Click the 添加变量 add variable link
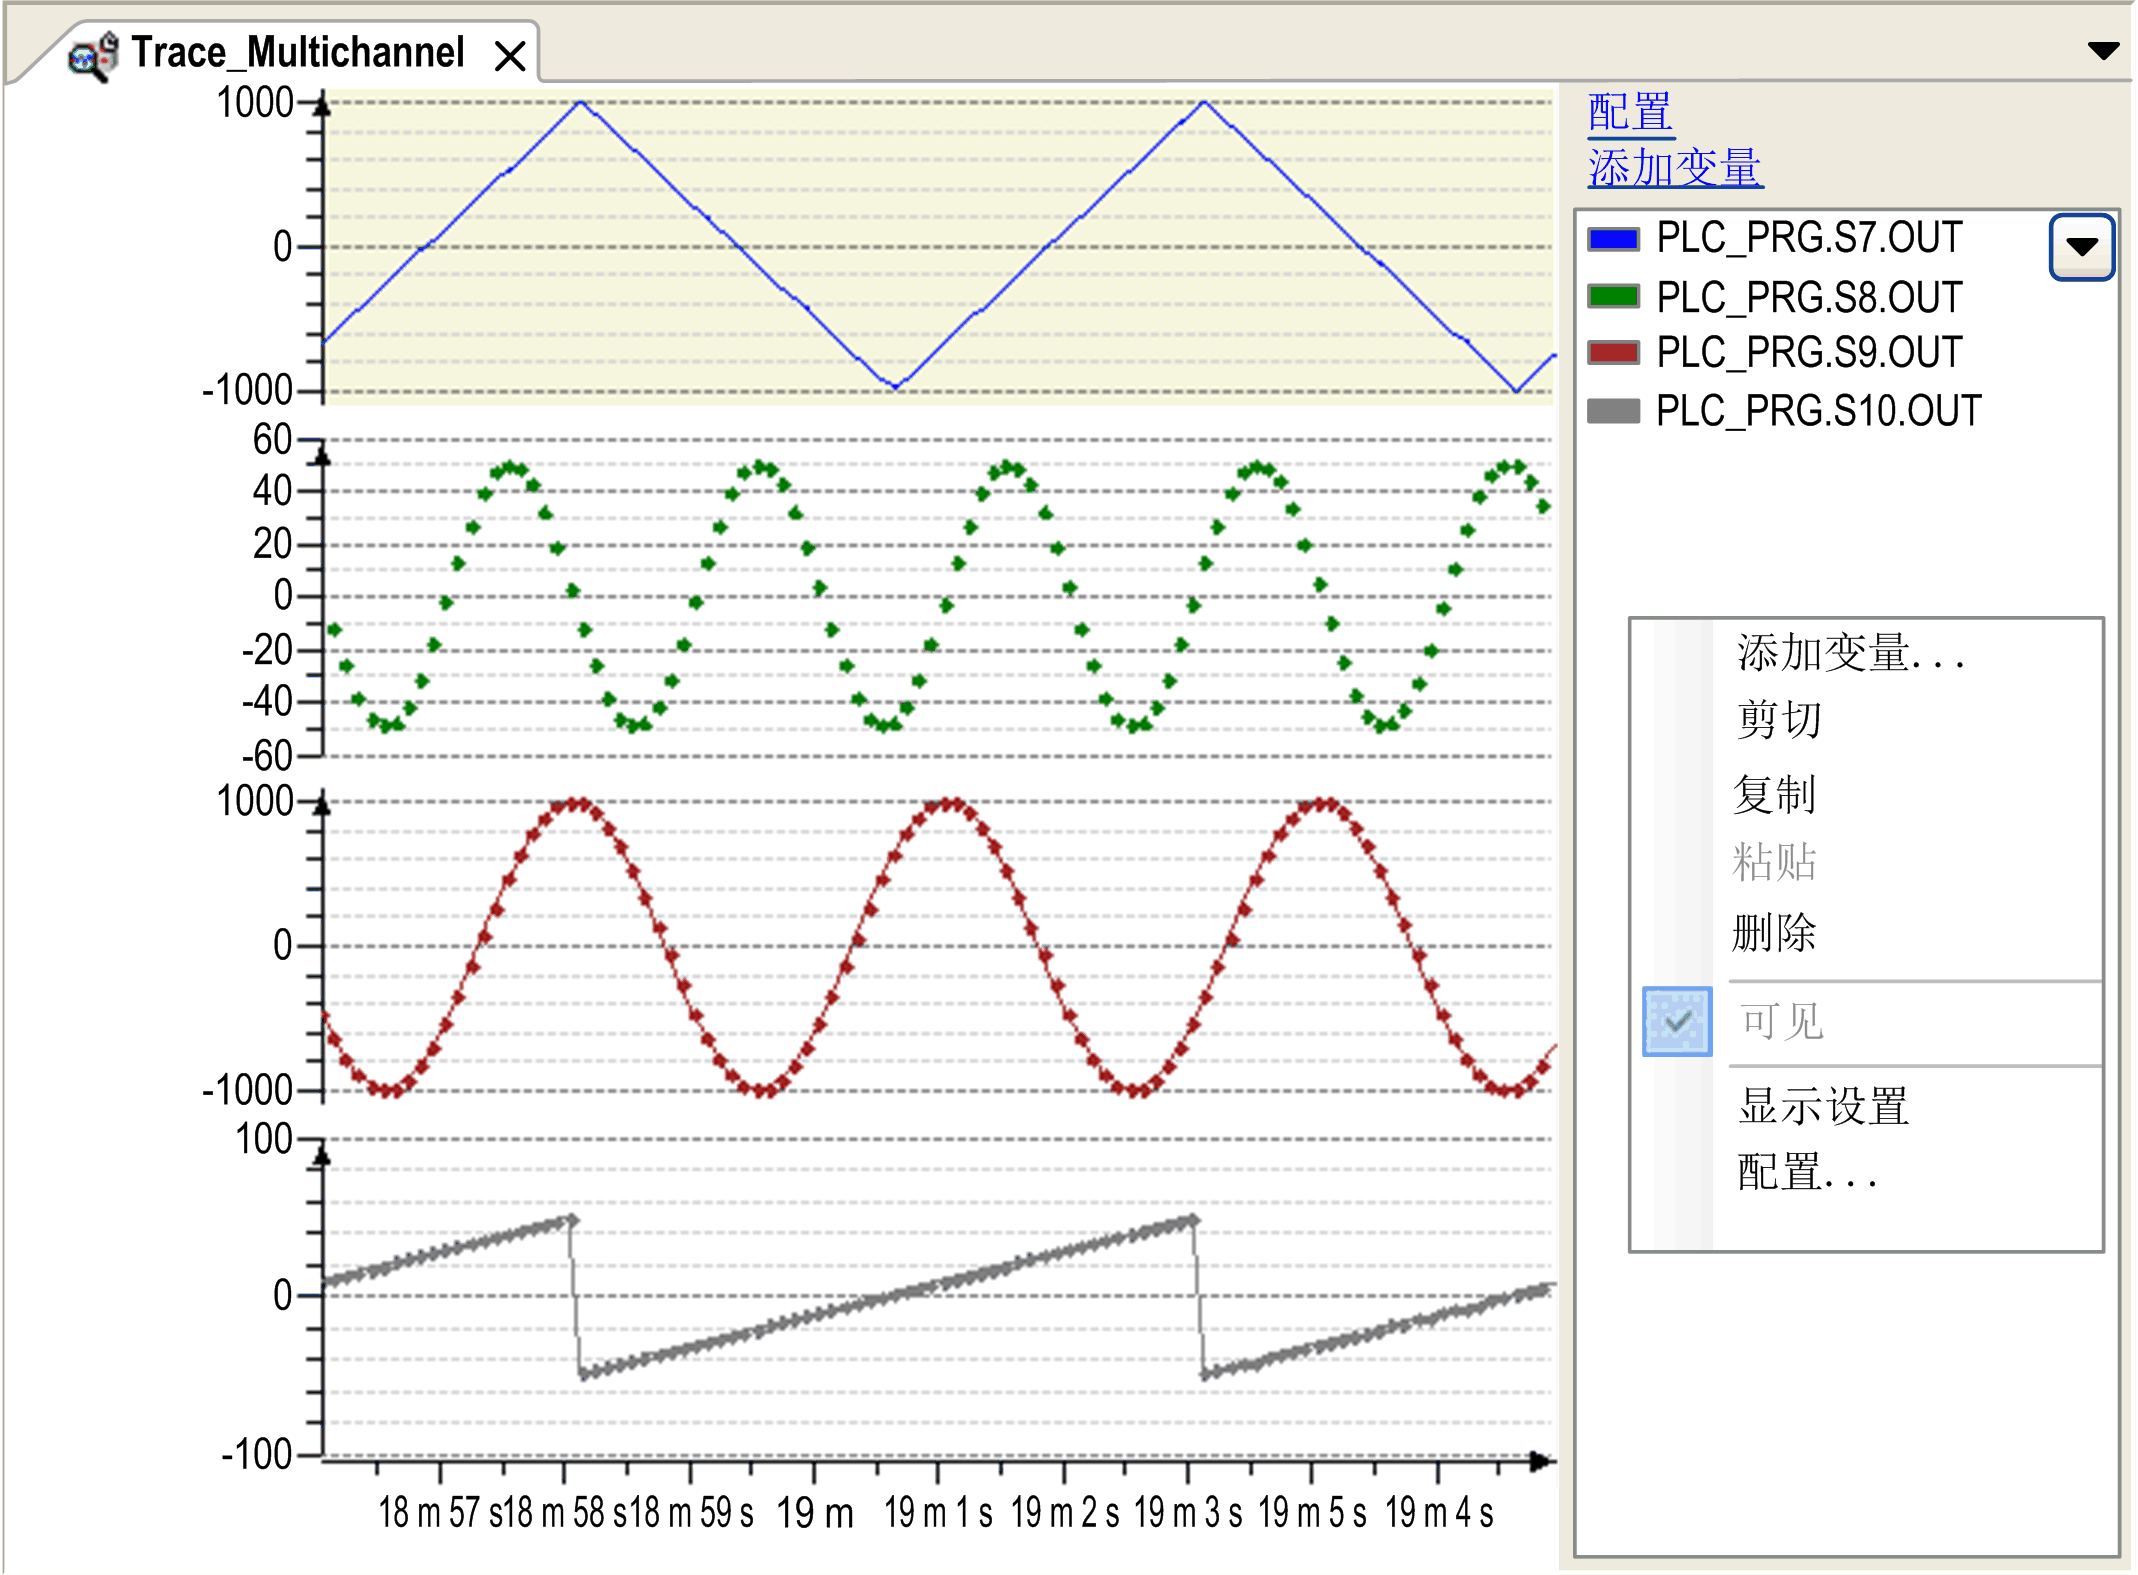This screenshot has height=1575, width=2138. coord(1674,168)
